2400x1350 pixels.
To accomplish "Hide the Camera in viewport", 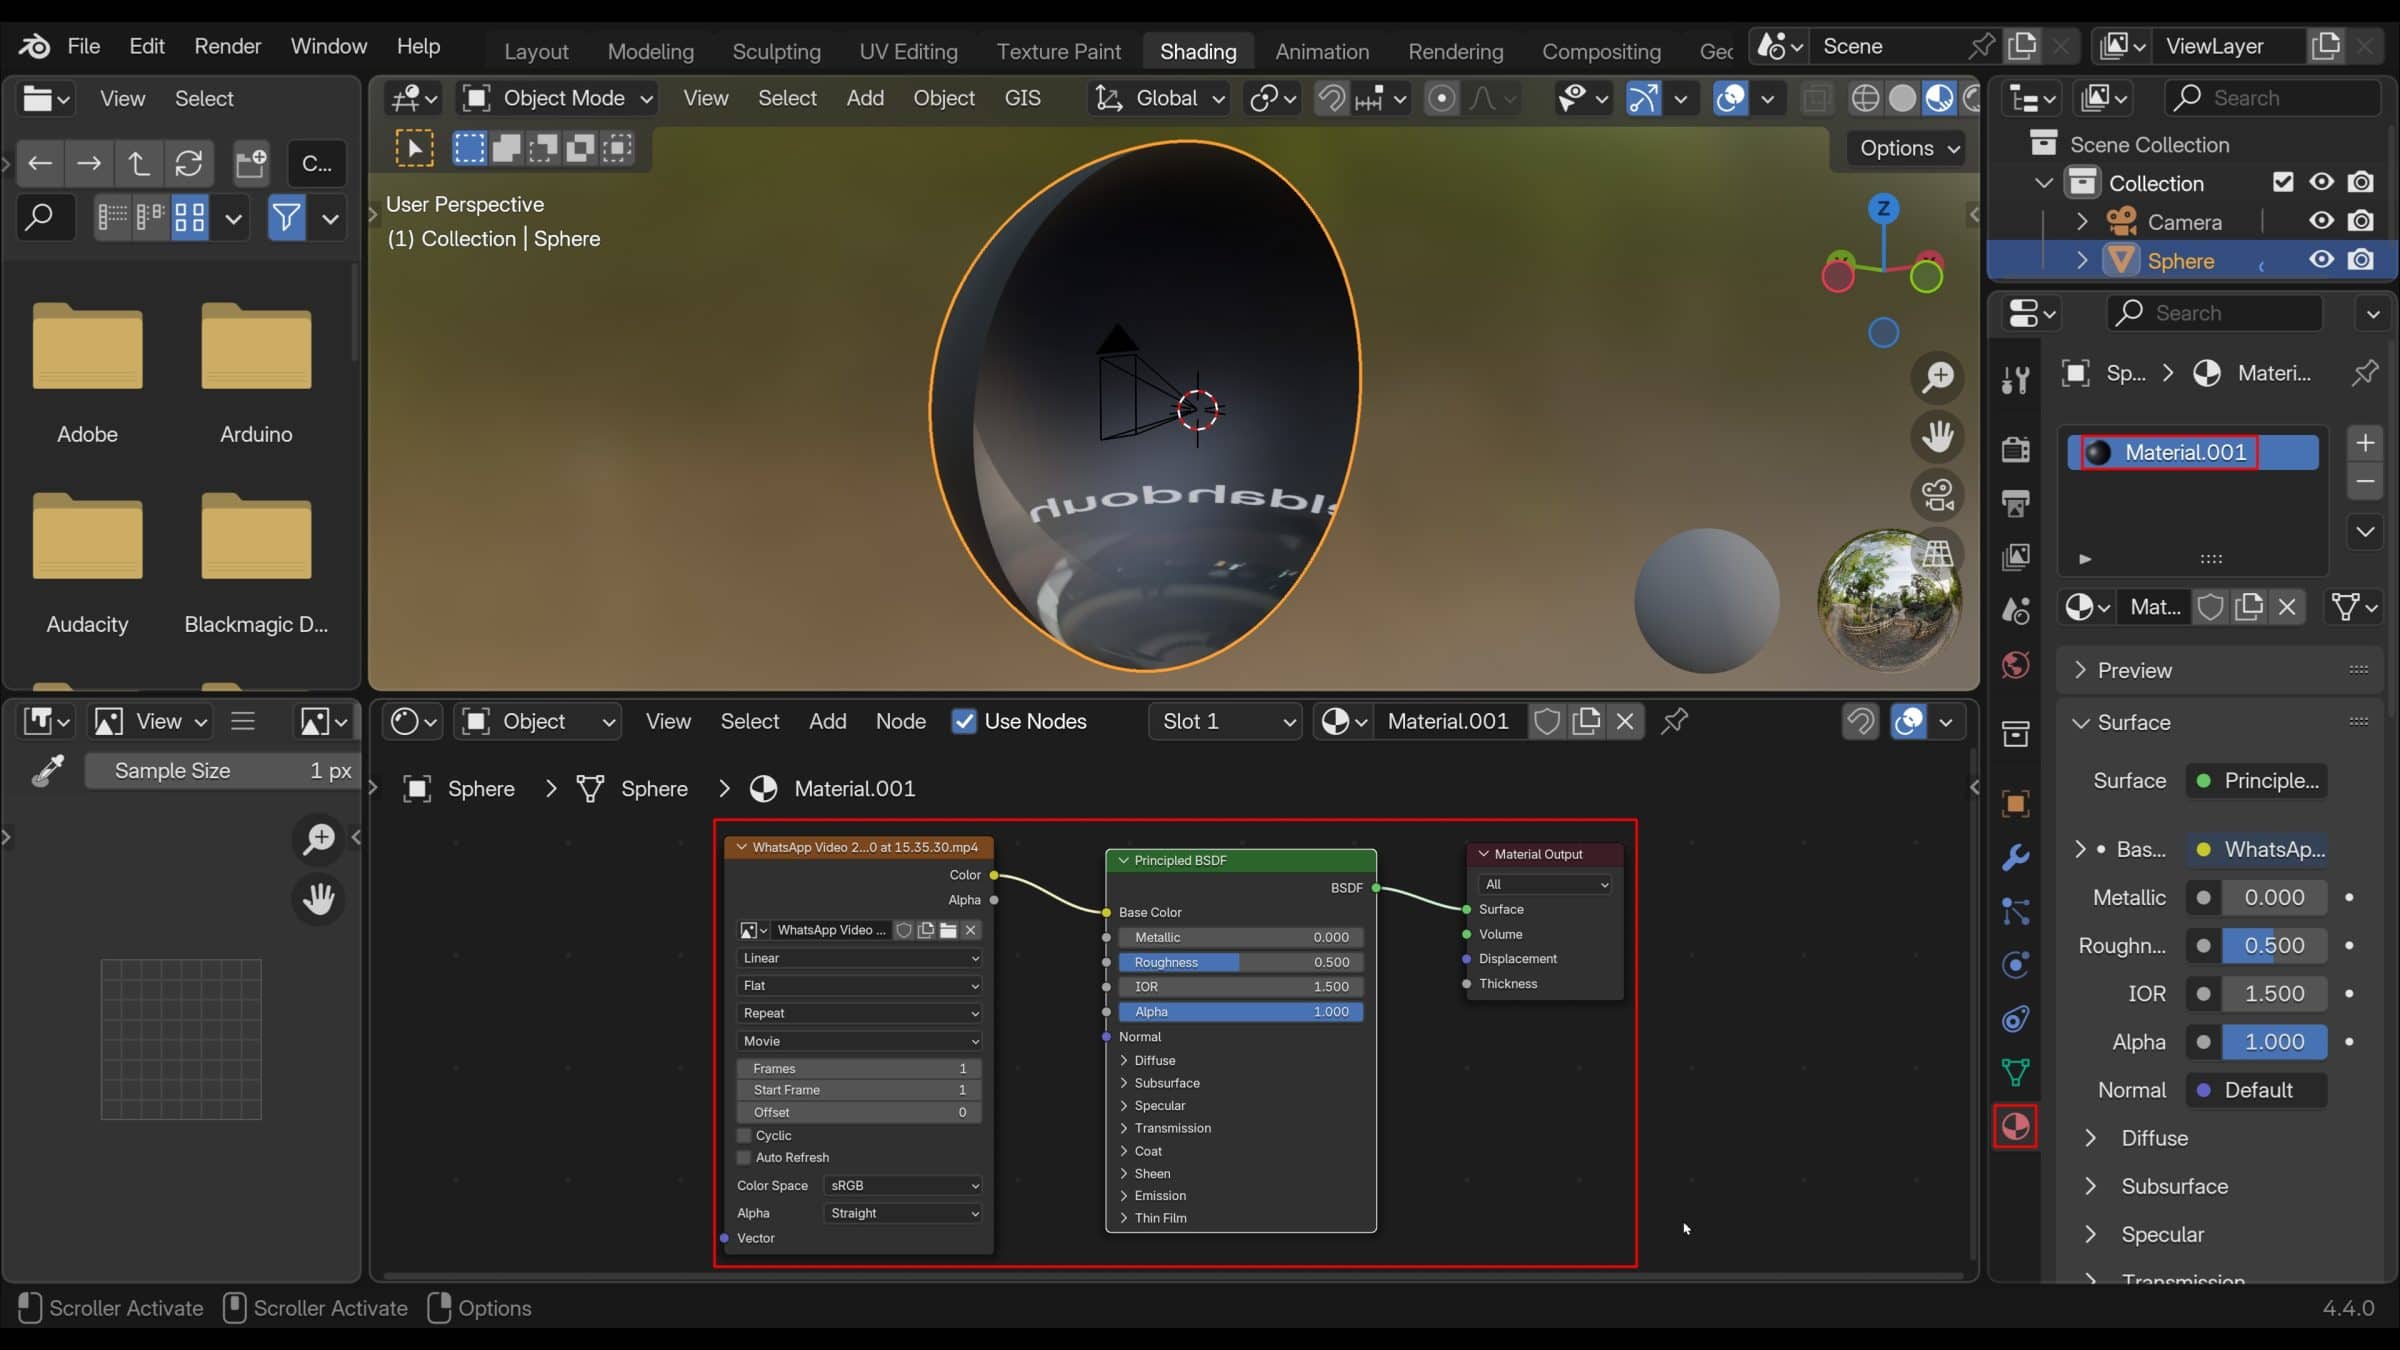I will 2322,221.
